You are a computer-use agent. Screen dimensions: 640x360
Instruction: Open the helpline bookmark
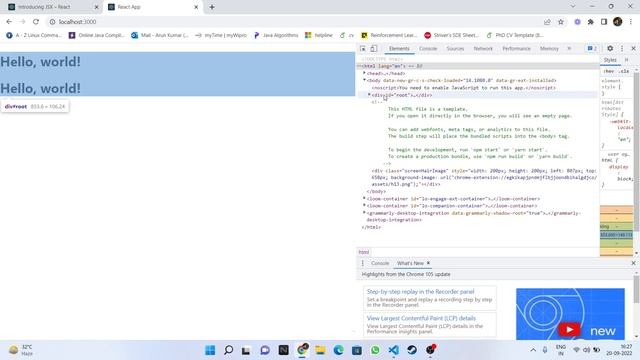(319, 35)
